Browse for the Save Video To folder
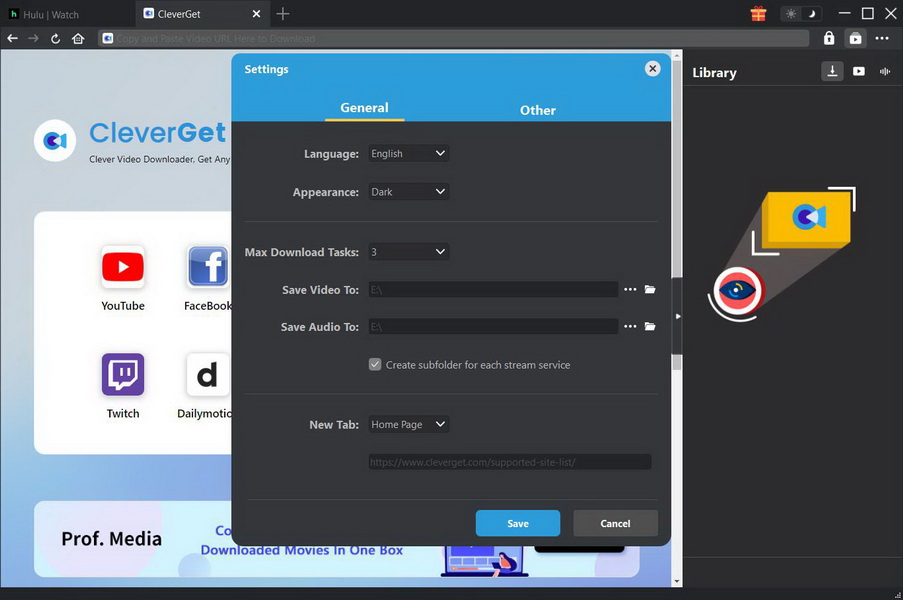903x600 pixels. [x=650, y=289]
